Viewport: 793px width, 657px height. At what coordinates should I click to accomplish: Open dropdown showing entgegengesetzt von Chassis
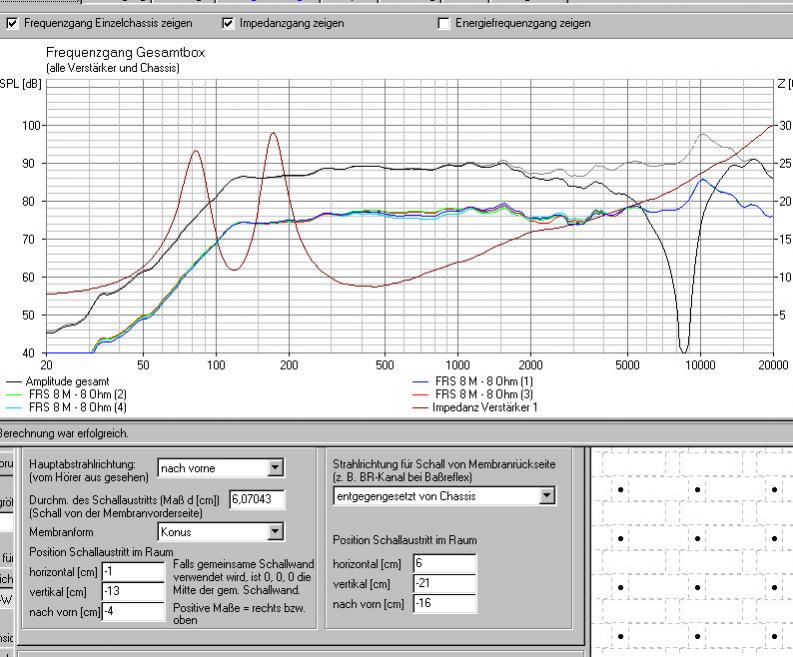[x=546, y=496]
